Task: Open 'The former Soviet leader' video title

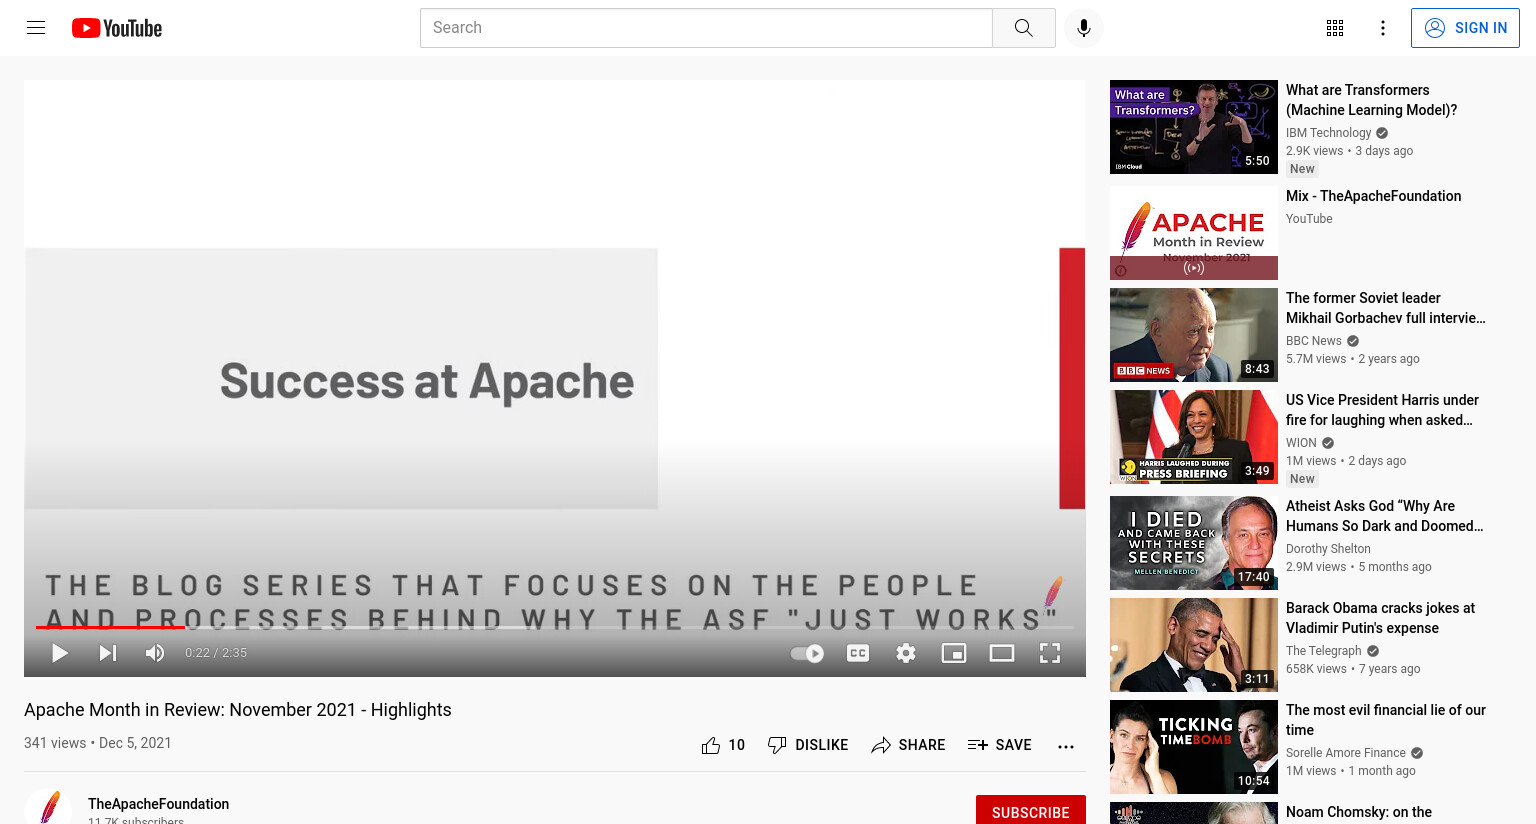Action: pos(1386,308)
